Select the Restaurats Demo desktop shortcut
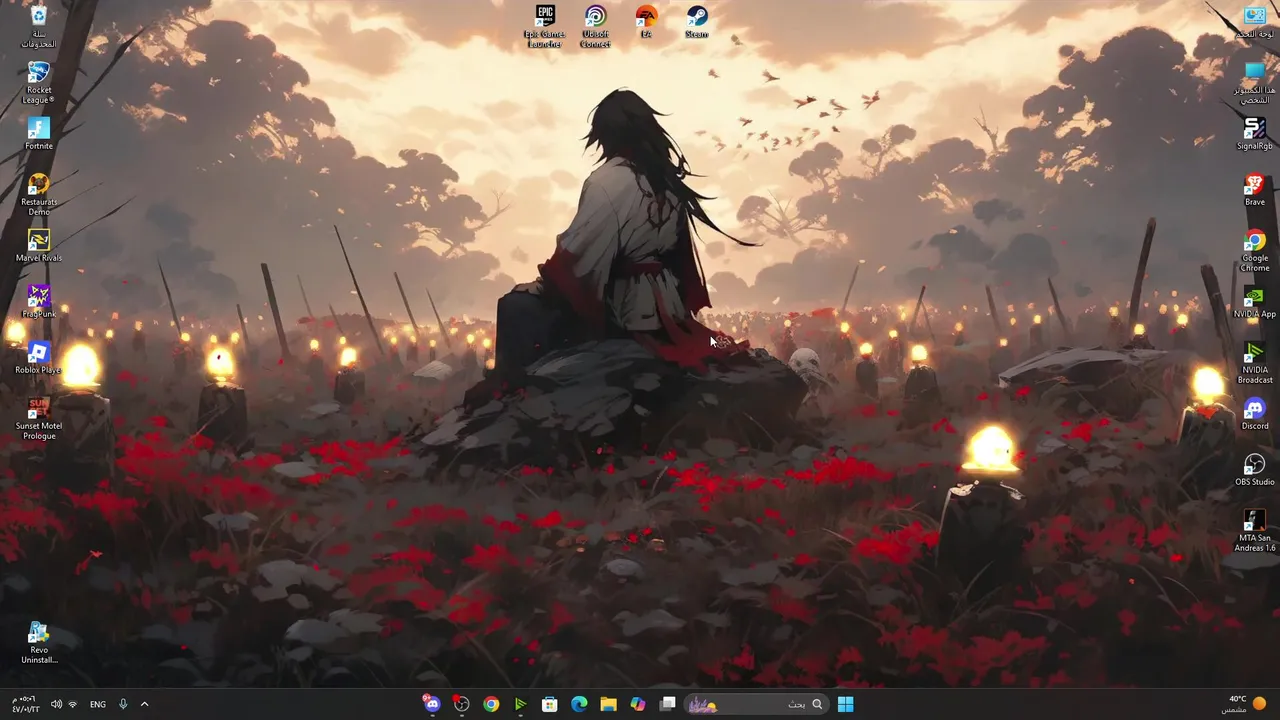1280x720 pixels. [x=38, y=195]
